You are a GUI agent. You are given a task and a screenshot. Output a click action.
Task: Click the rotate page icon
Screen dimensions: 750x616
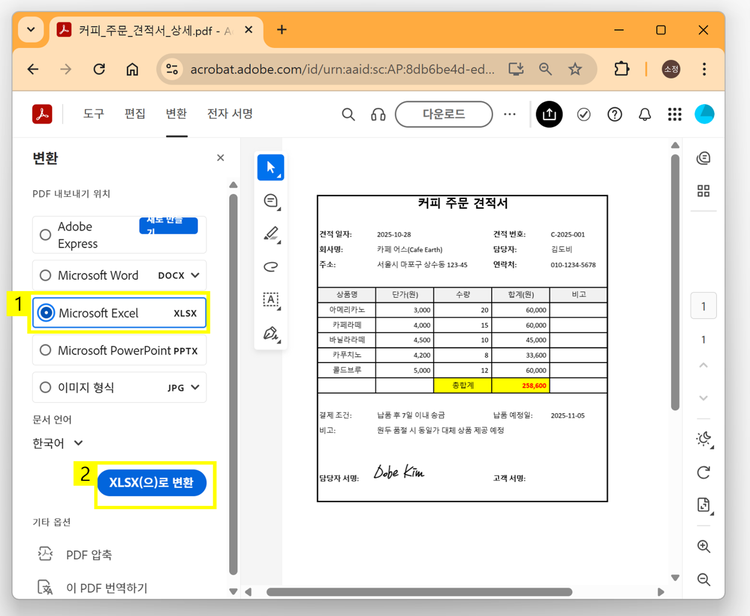click(x=704, y=473)
